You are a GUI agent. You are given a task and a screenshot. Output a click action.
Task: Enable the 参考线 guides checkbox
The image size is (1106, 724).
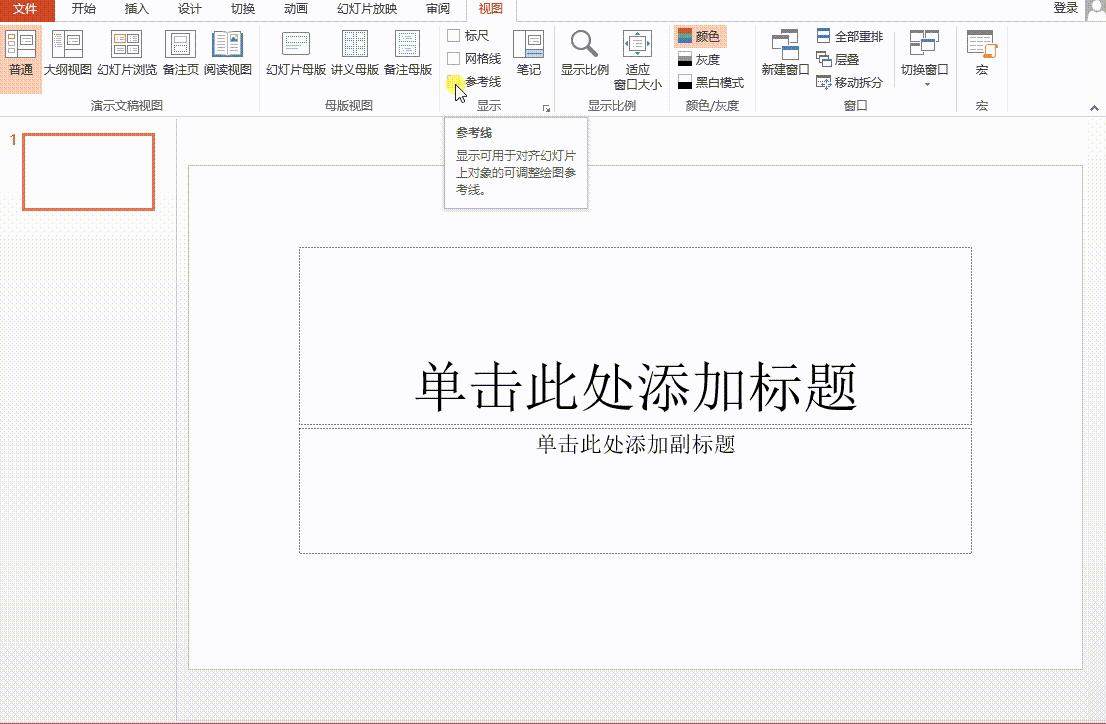[x=452, y=82]
